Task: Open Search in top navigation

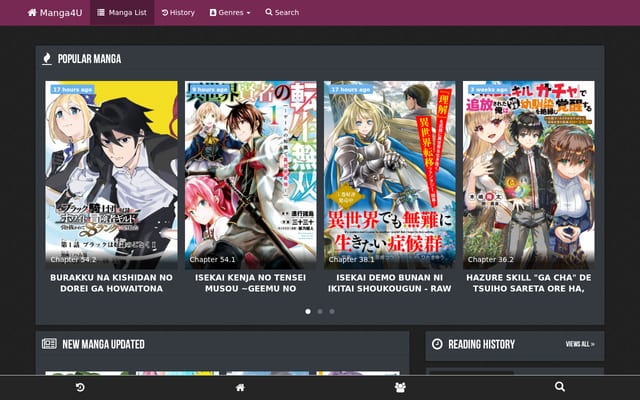Action: coord(282,13)
